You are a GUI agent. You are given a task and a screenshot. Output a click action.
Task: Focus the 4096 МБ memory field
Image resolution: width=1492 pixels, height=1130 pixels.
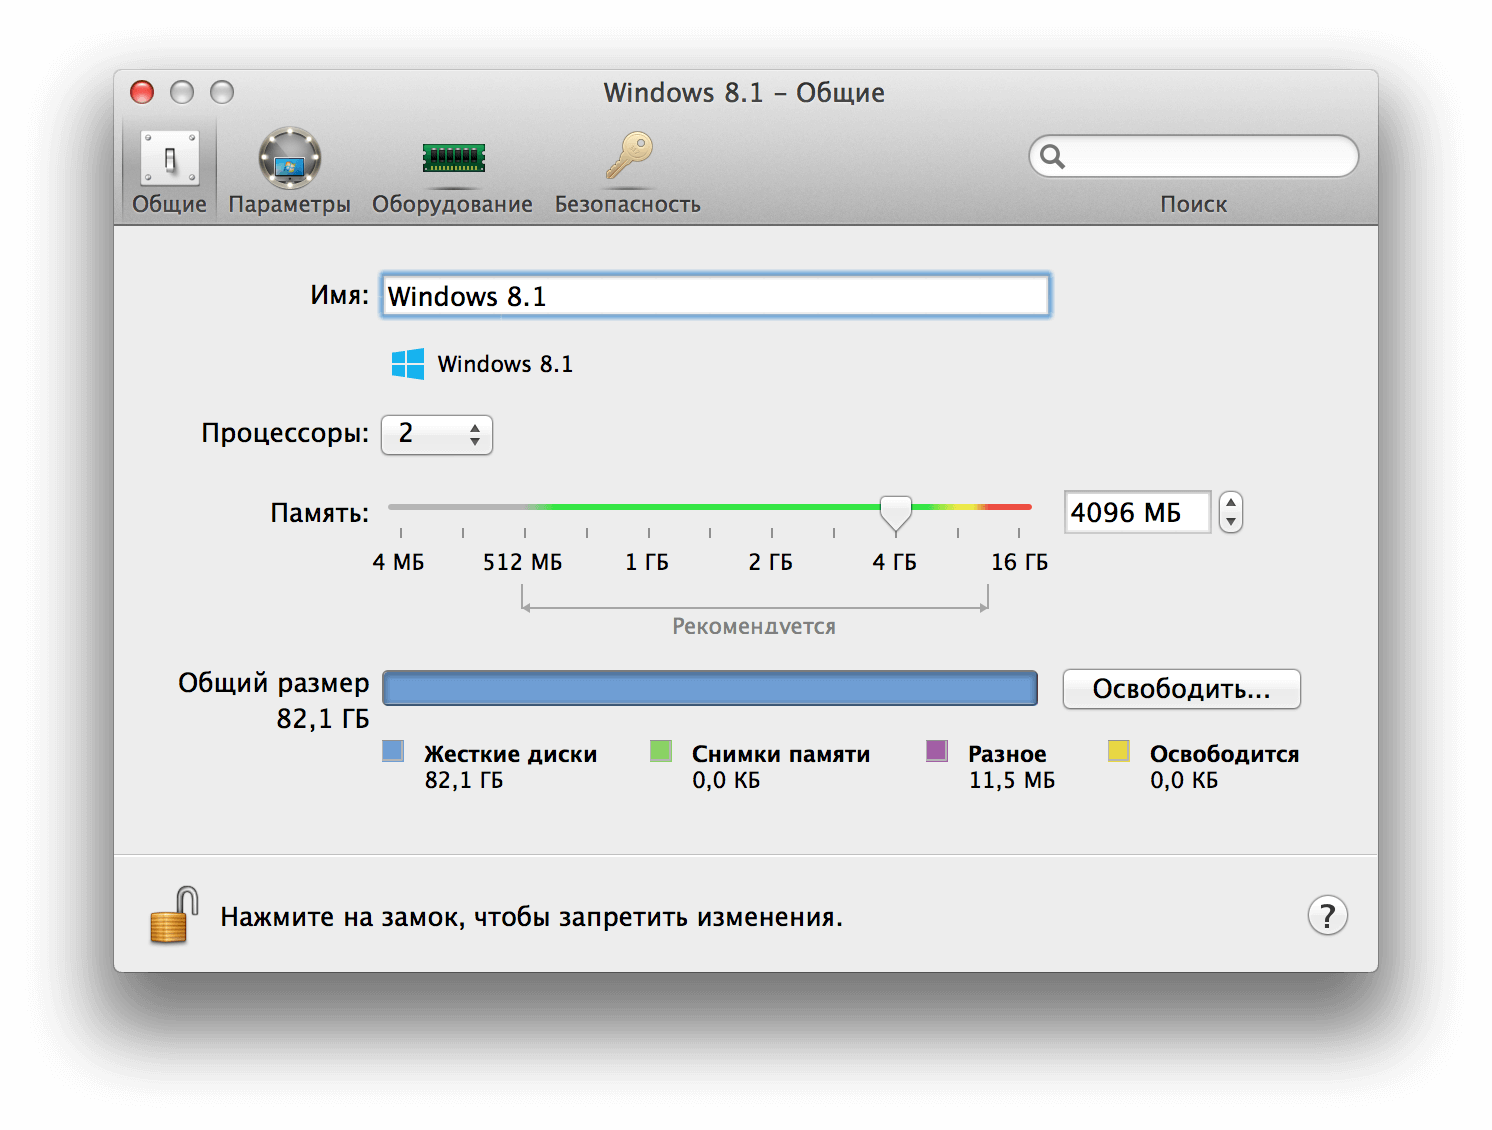1137,512
